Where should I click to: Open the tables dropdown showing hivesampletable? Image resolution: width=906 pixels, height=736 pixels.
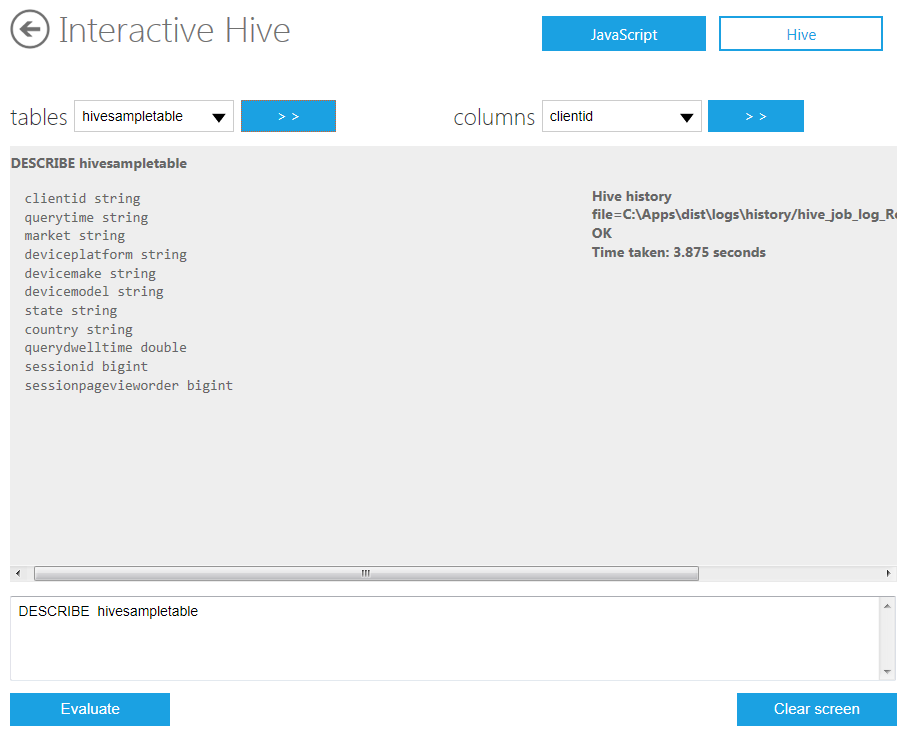(x=154, y=117)
